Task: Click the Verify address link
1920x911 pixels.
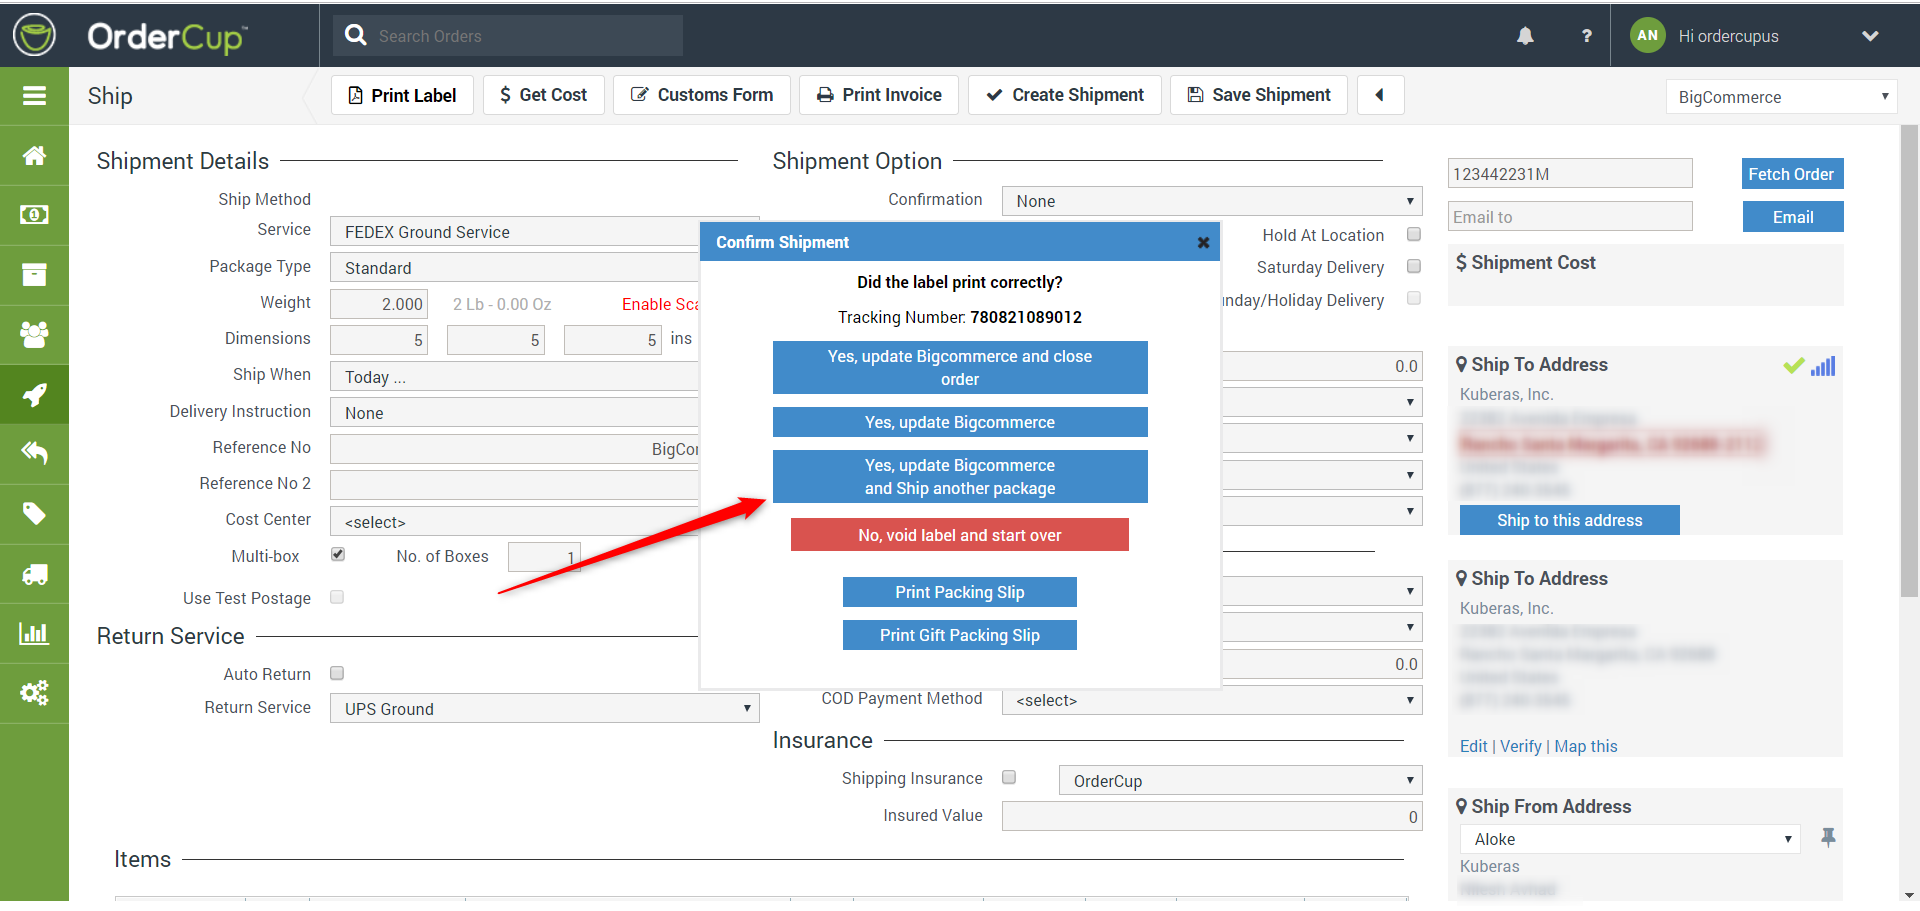Action: tap(1521, 746)
